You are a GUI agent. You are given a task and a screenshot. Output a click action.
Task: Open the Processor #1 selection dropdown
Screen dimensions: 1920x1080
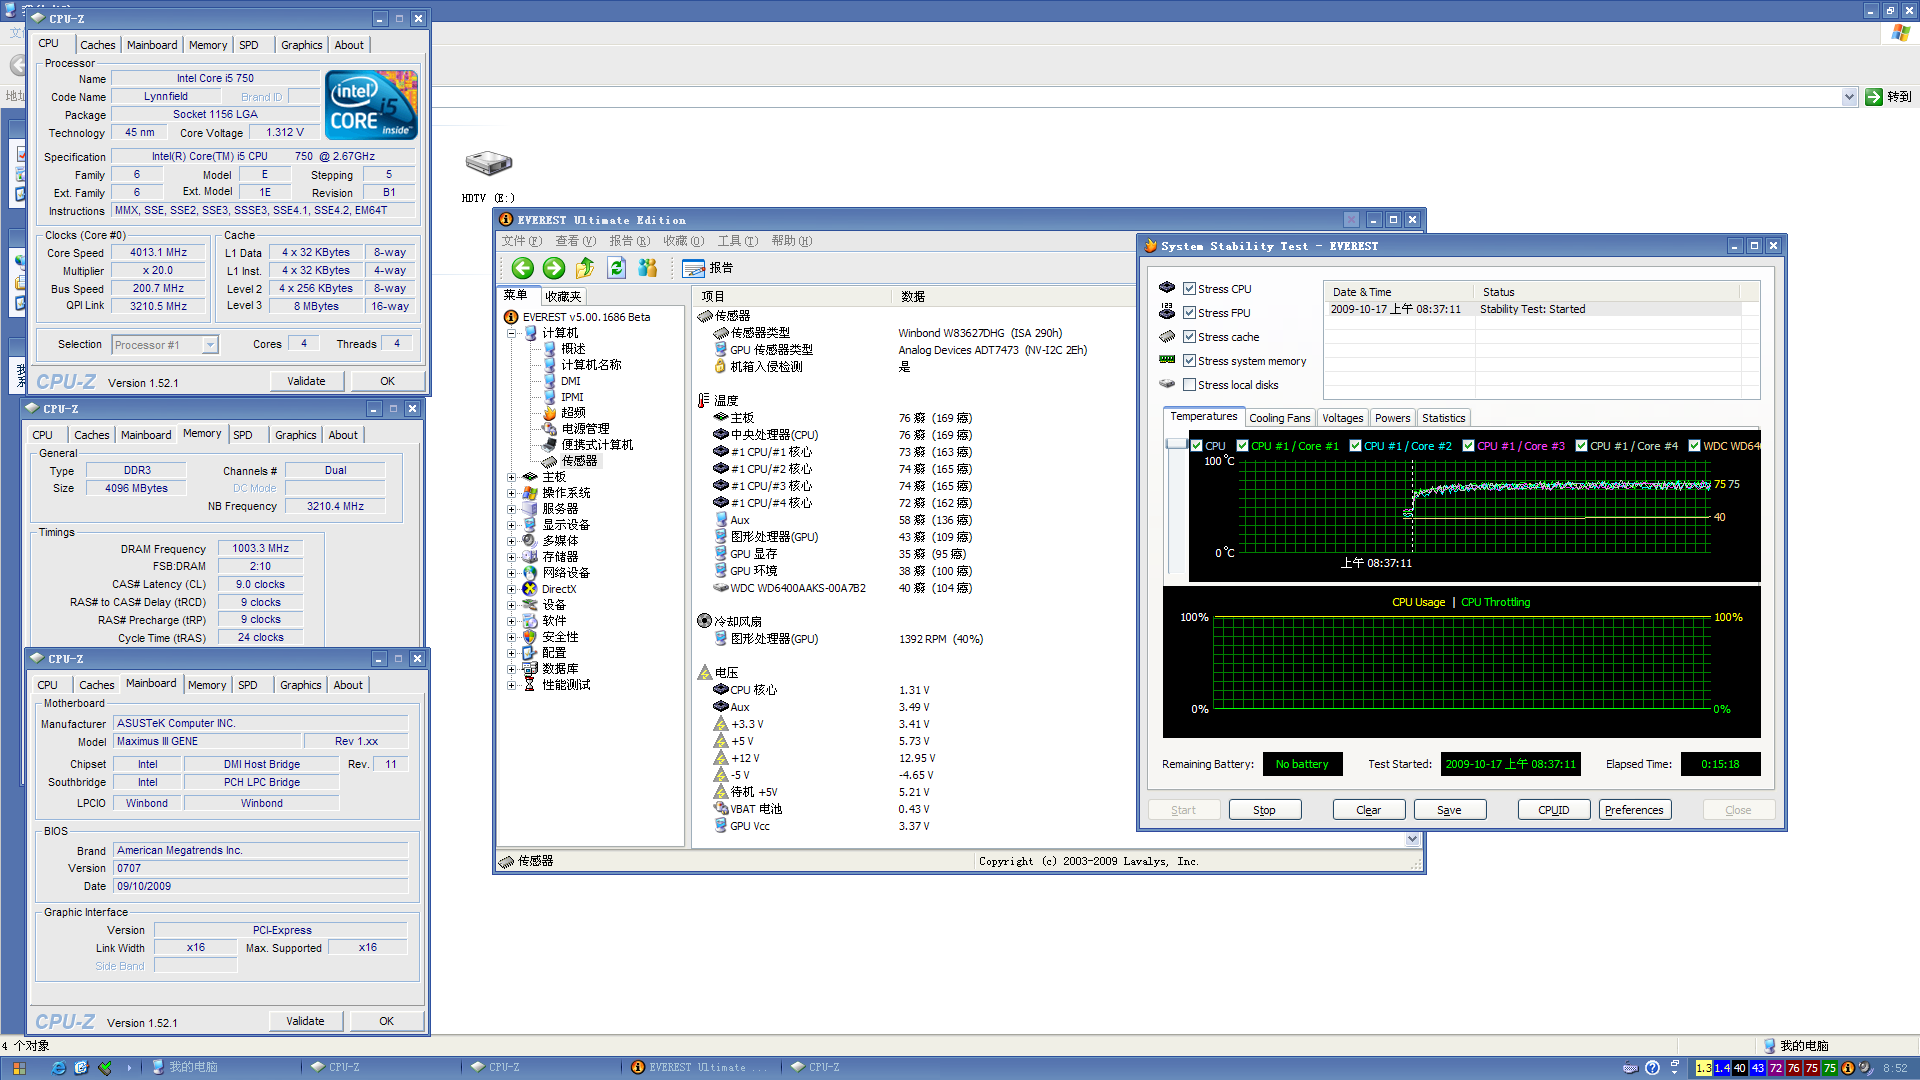[x=210, y=345]
